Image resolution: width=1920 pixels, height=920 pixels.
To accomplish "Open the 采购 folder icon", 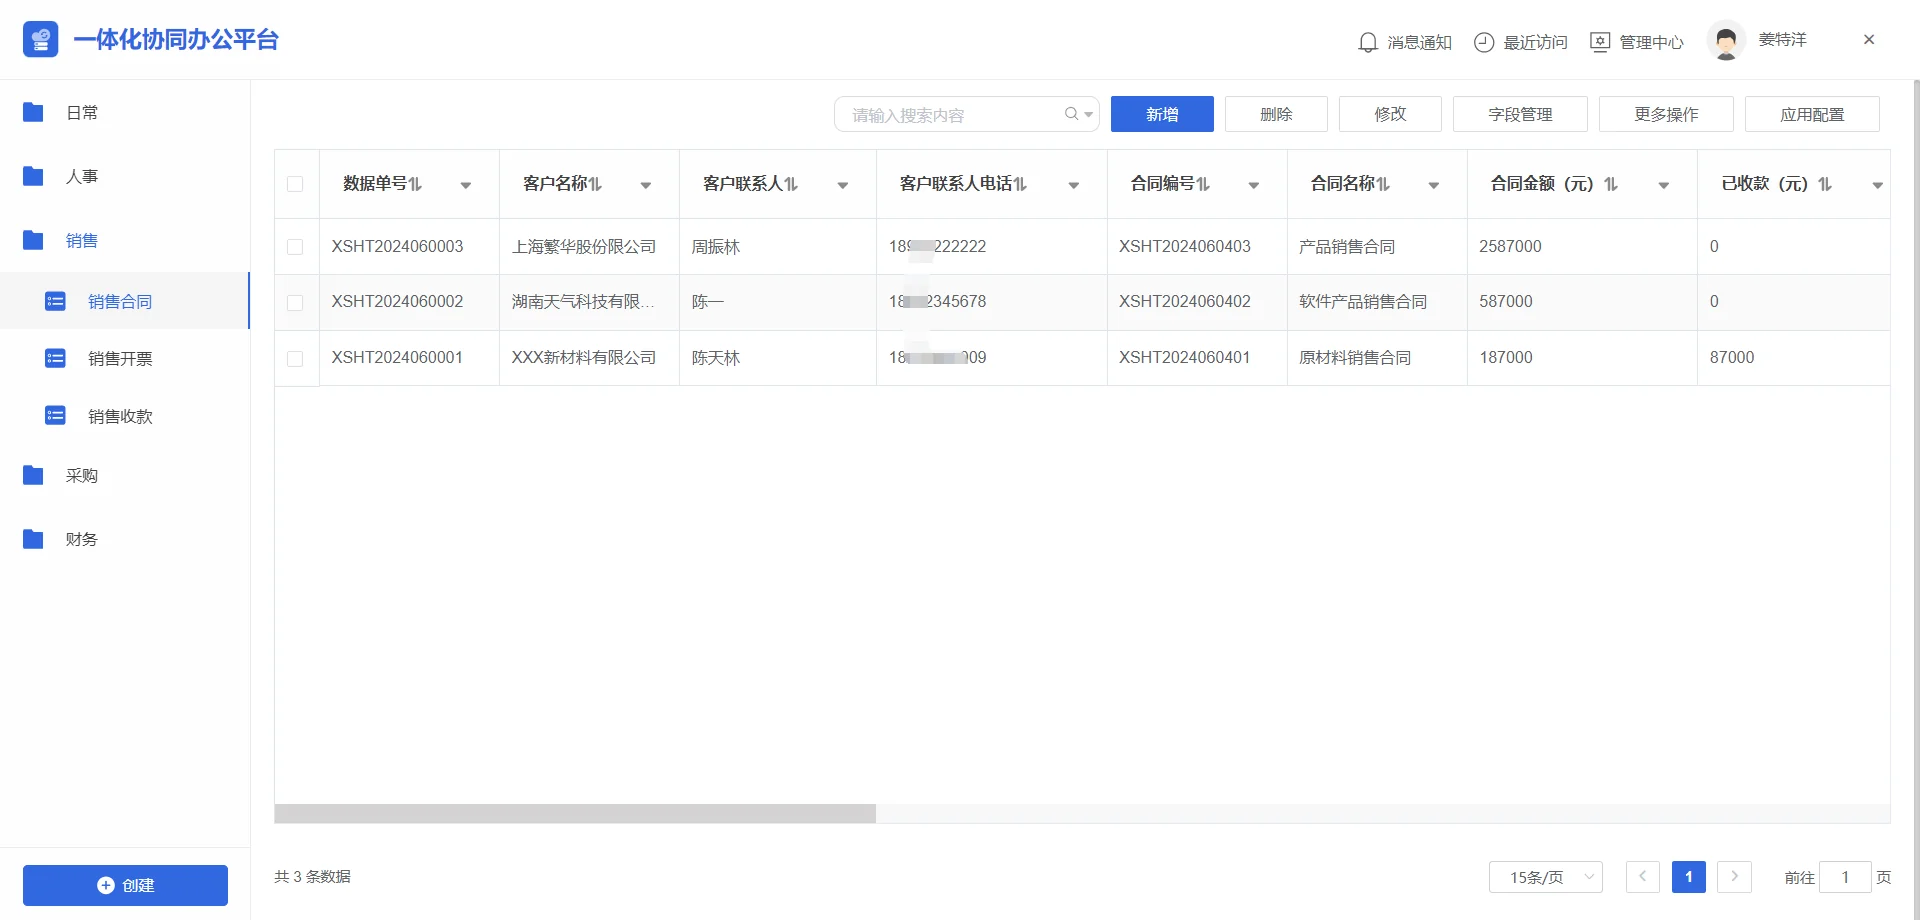I will 33,475.
